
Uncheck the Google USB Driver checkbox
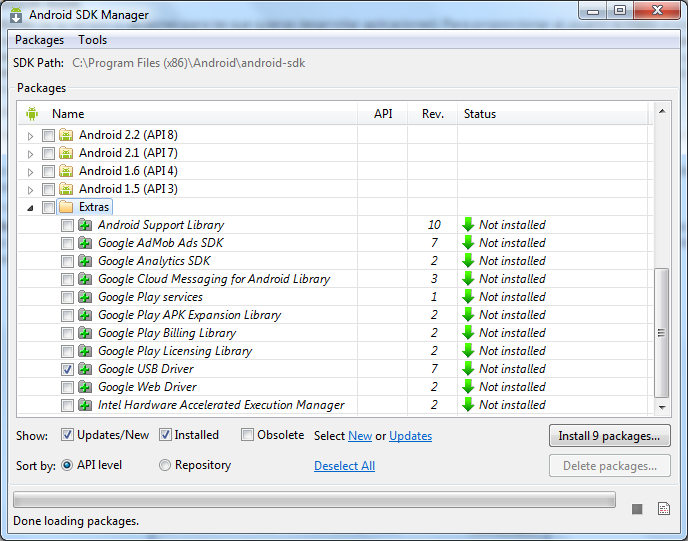pos(67,369)
